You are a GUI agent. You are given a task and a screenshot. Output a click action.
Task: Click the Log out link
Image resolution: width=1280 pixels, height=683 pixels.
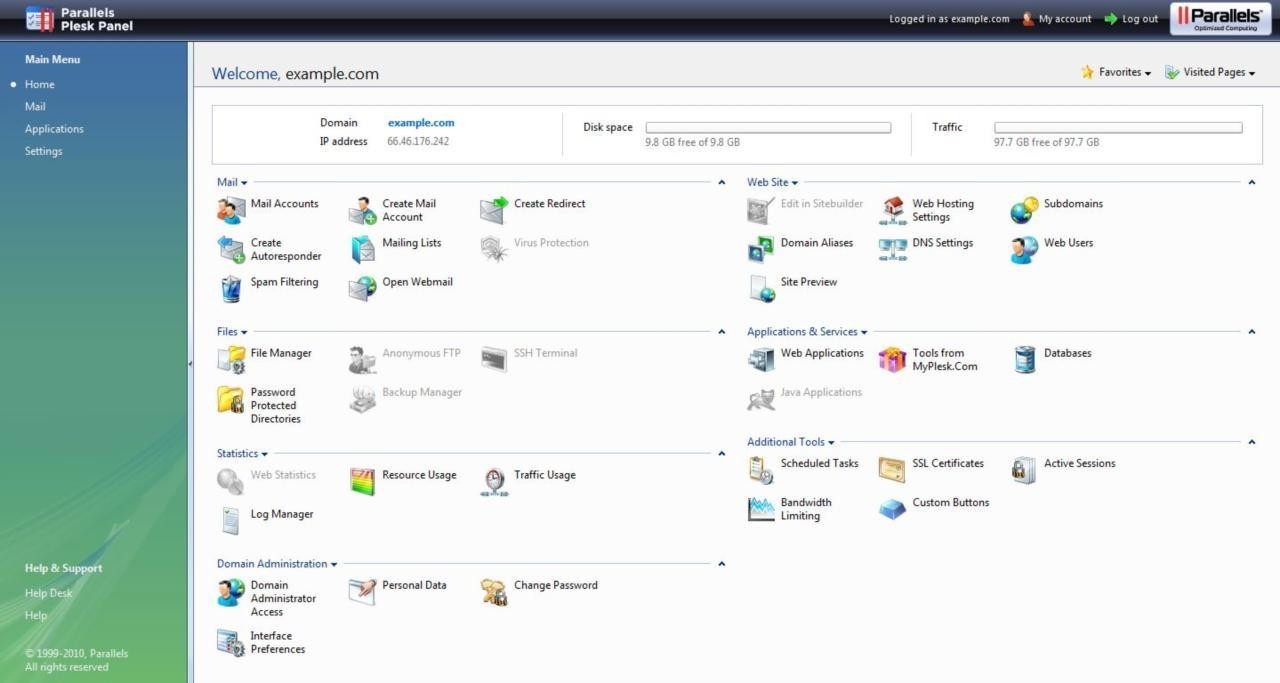[x=1139, y=19]
